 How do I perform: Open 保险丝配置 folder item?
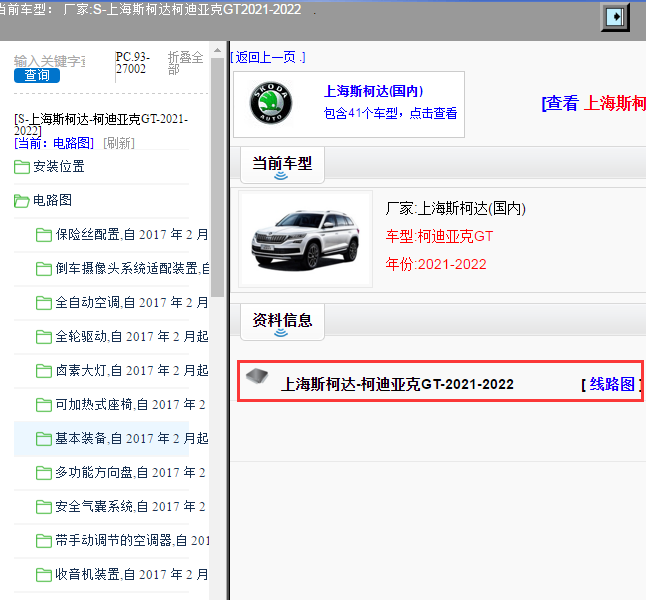tap(132, 234)
